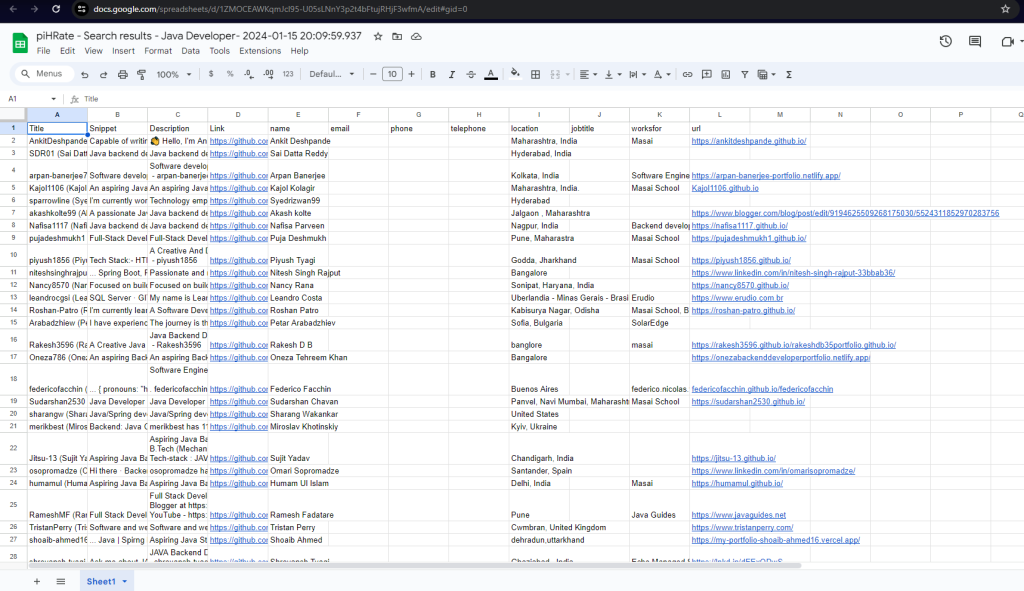Star this spreadsheet document
The height and width of the screenshot is (591, 1024).
(x=378, y=37)
